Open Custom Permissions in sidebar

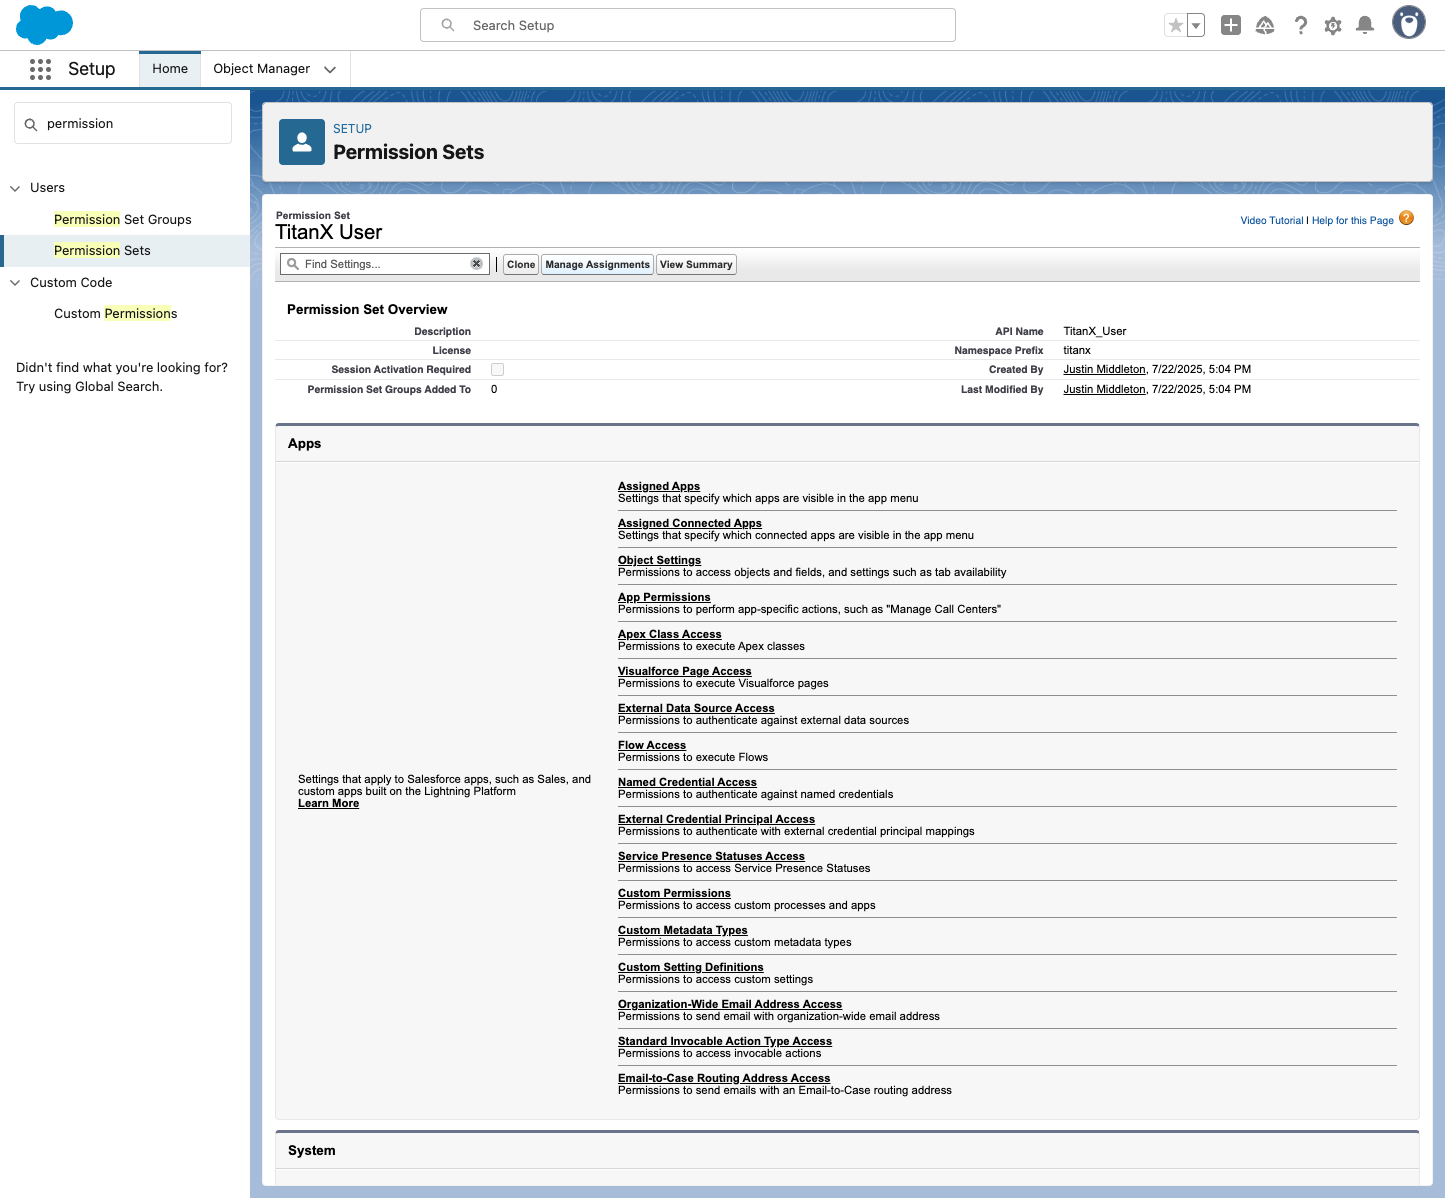coord(116,314)
